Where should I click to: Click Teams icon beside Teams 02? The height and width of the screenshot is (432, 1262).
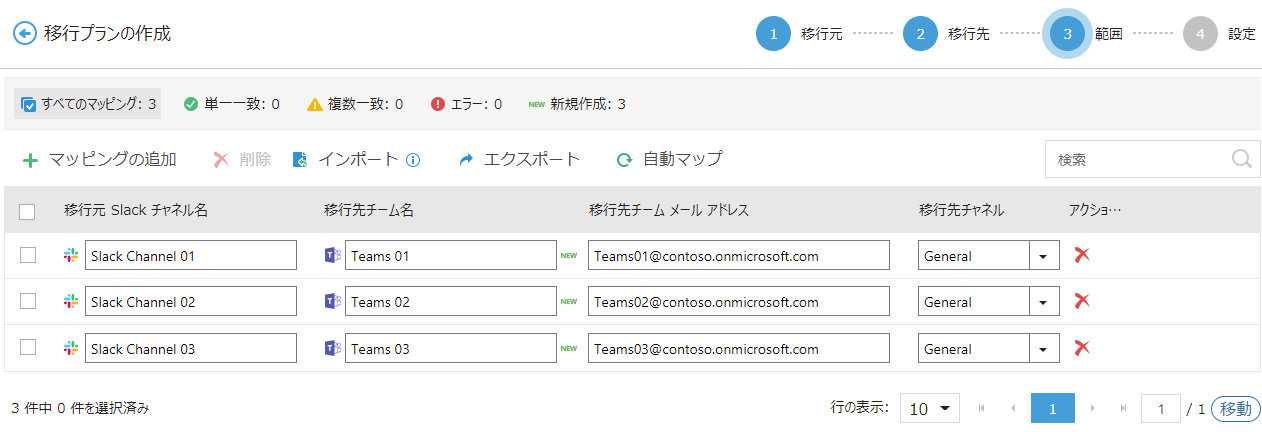333,301
